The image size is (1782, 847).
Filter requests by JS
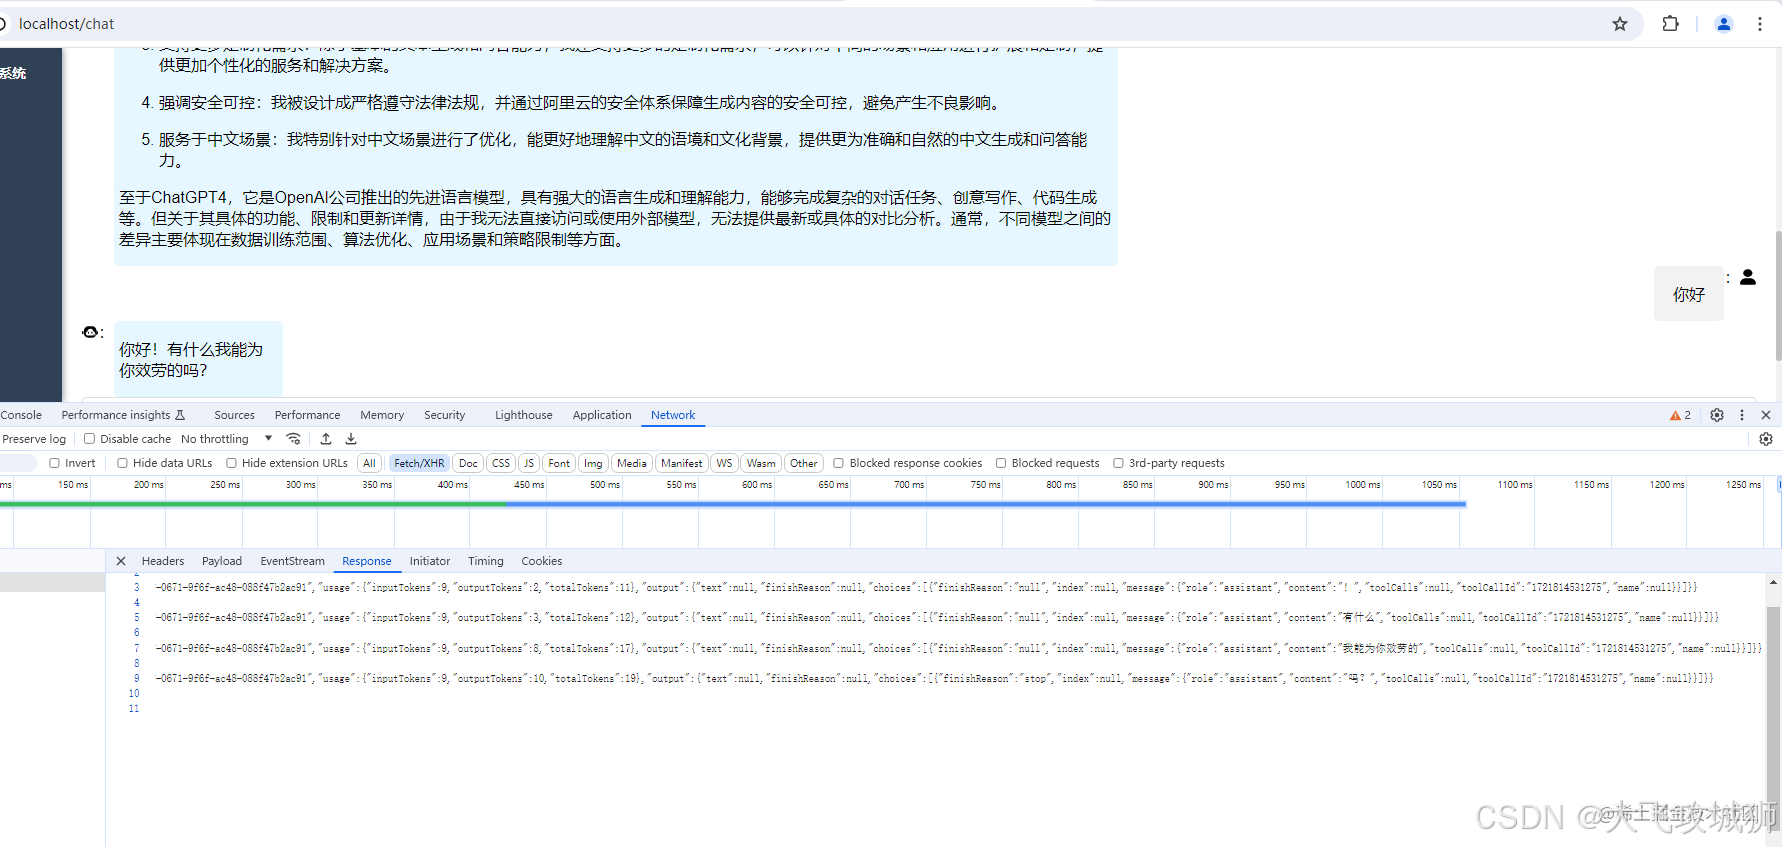[x=529, y=463]
